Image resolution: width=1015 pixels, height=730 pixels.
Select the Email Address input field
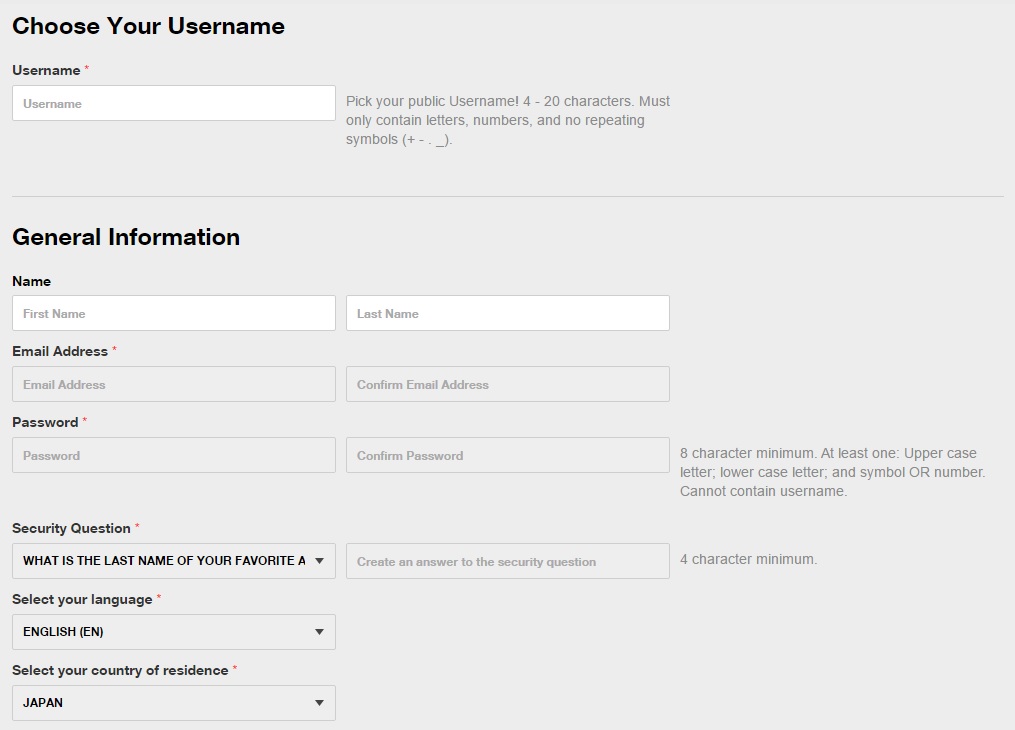[x=173, y=384]
